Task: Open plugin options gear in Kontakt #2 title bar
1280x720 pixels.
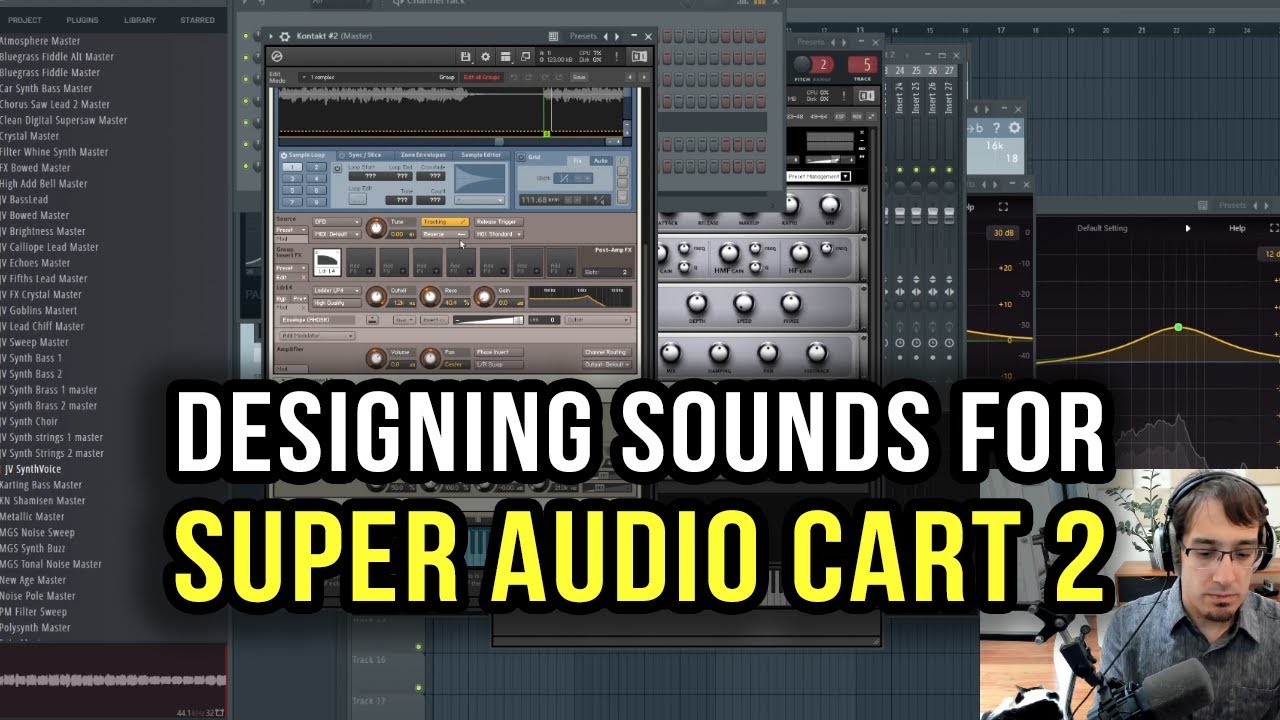Action: coord(284,36)
